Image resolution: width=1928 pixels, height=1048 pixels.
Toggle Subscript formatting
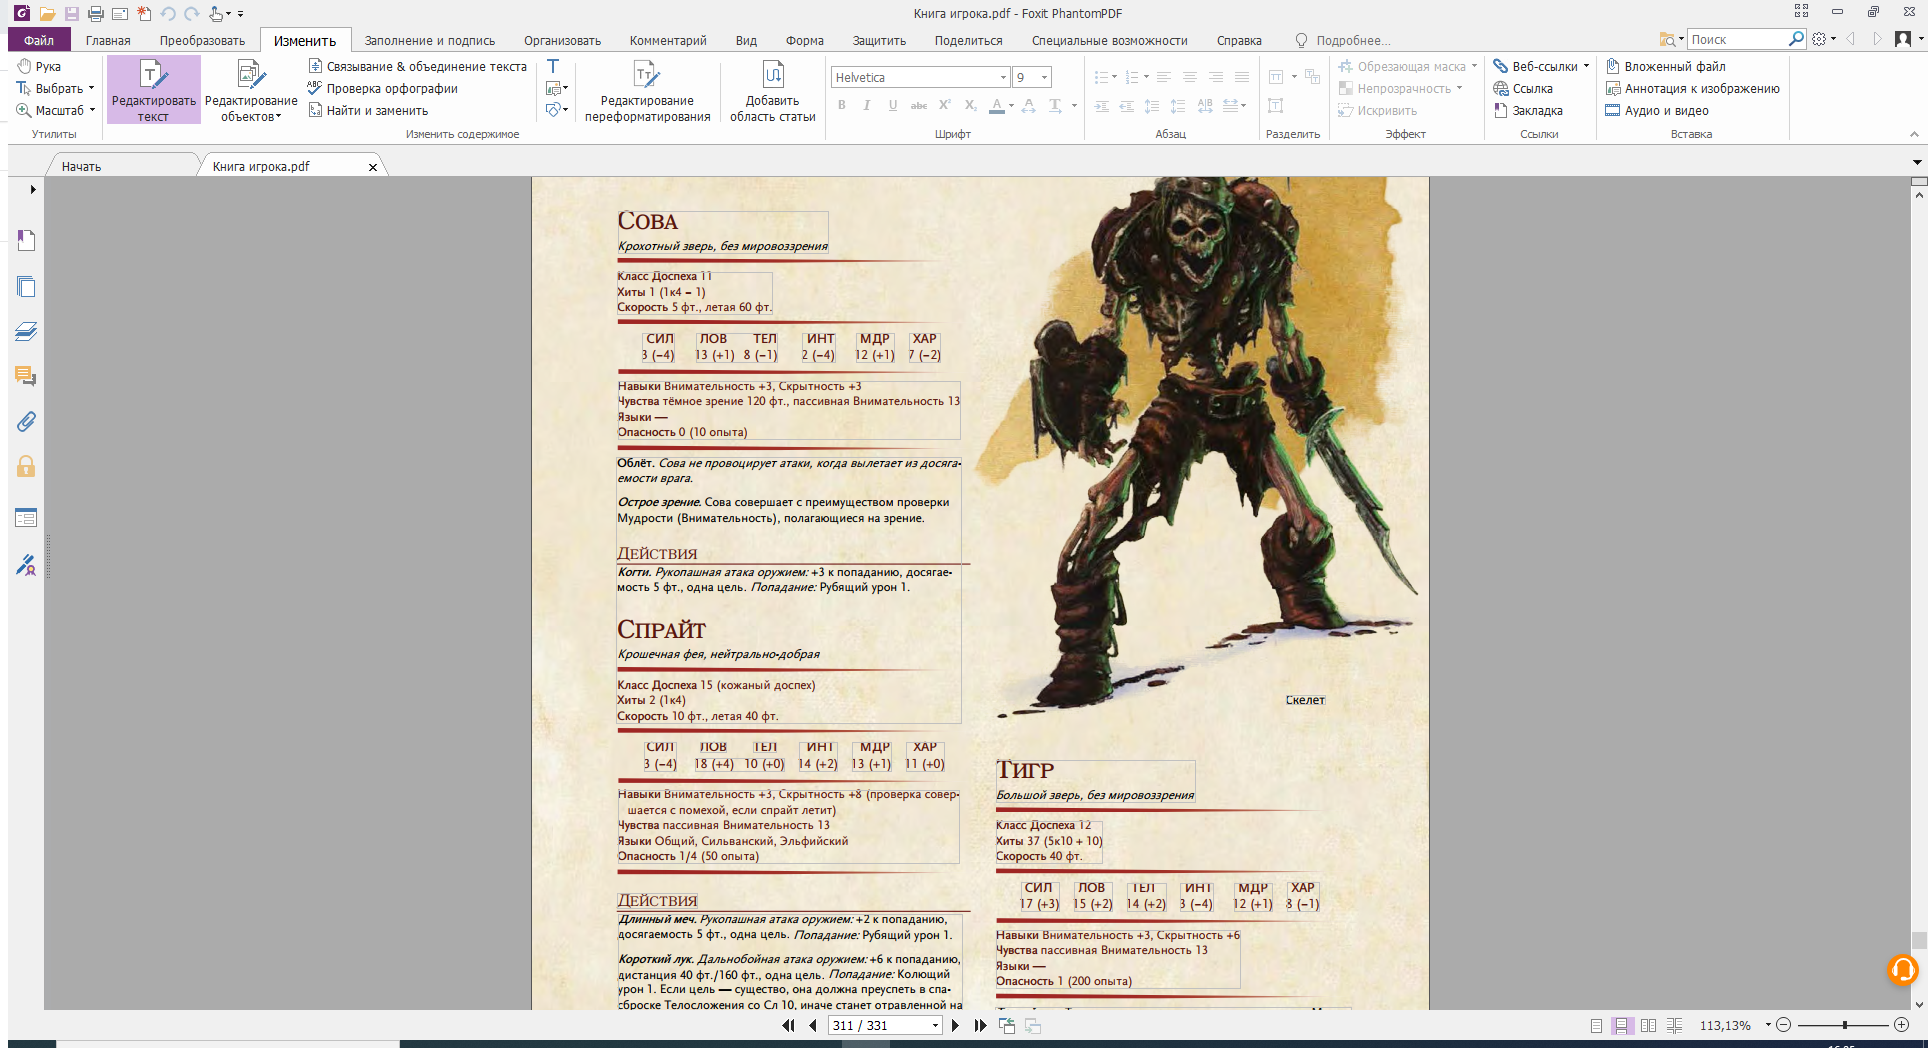pyautogui.click(x=971, y=105)
